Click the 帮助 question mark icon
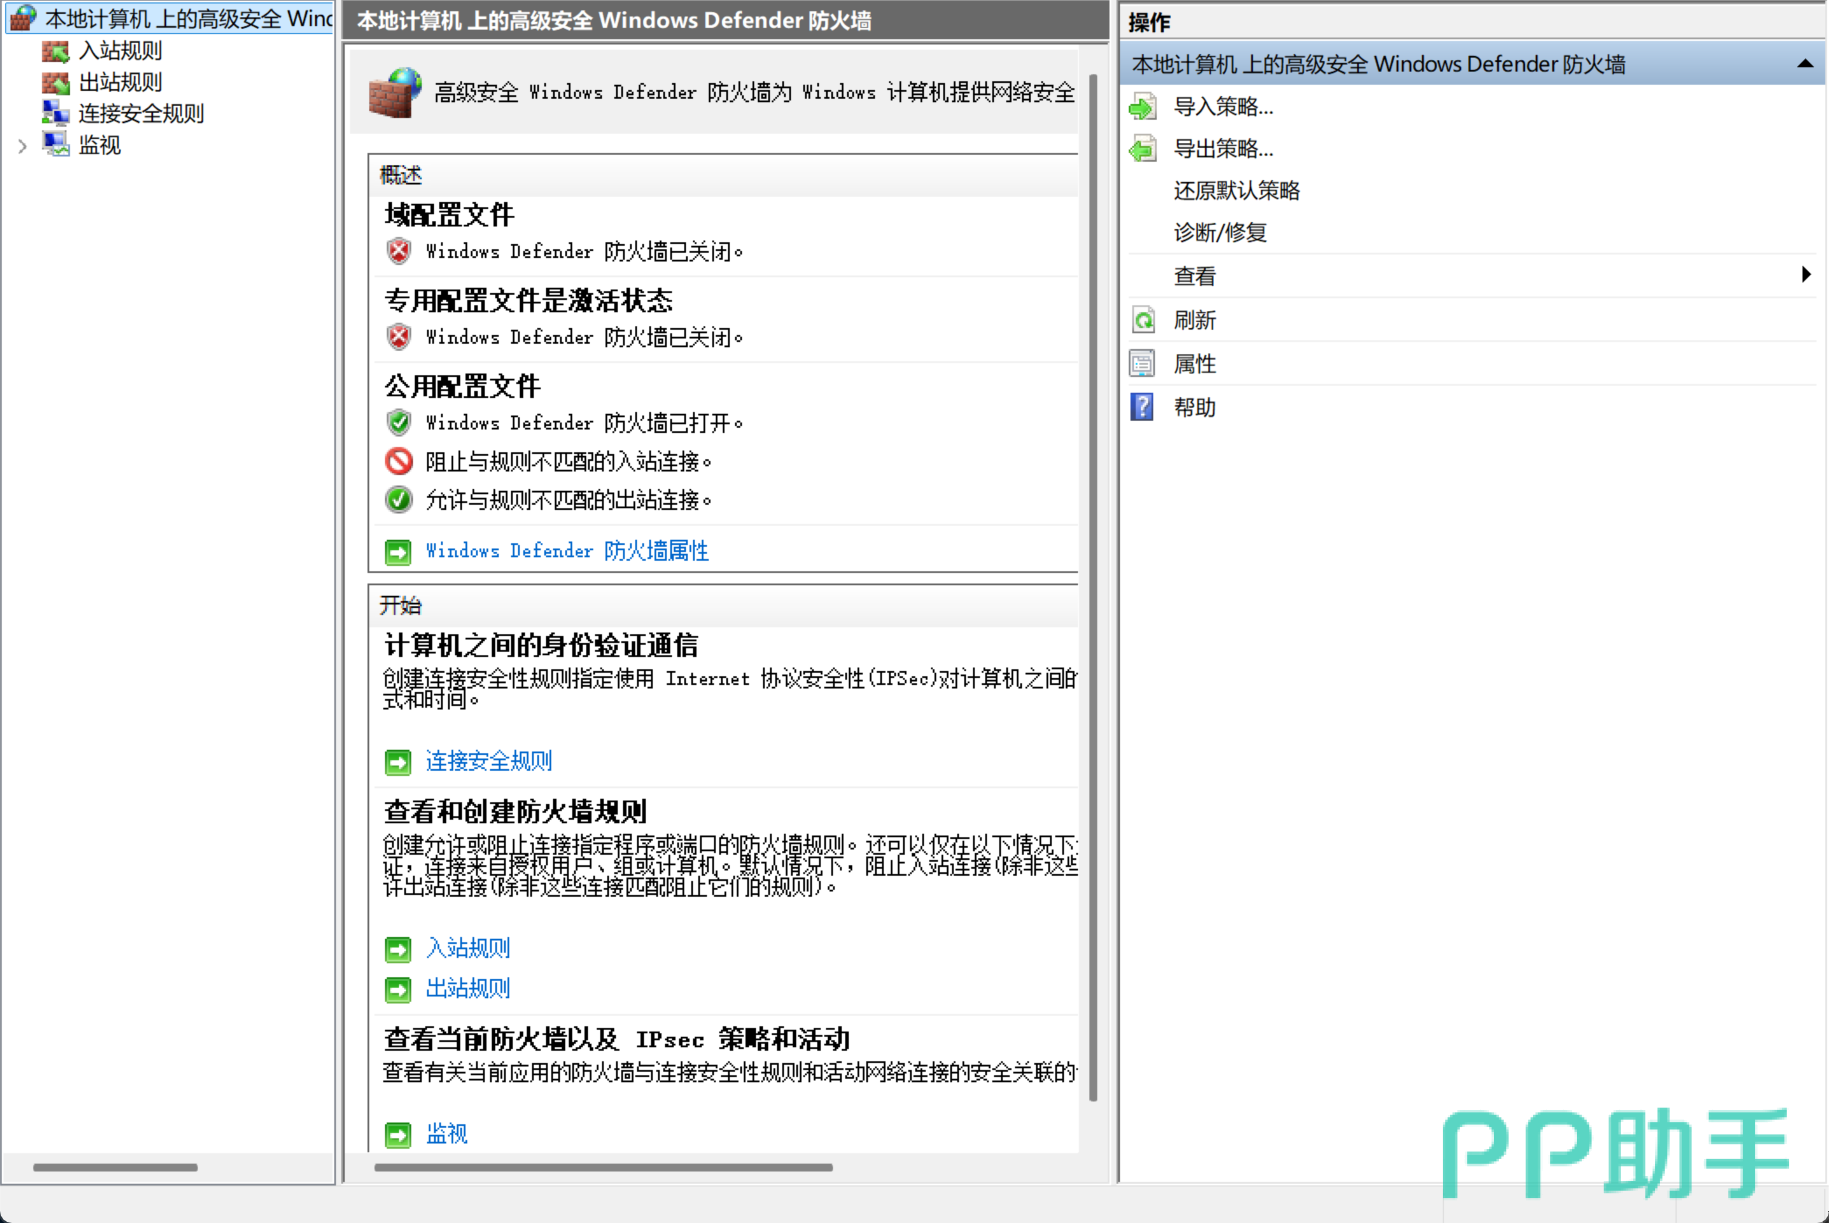This screenshot has width=1829, height=1223. pyautogui.click(x=1142, y=407)
